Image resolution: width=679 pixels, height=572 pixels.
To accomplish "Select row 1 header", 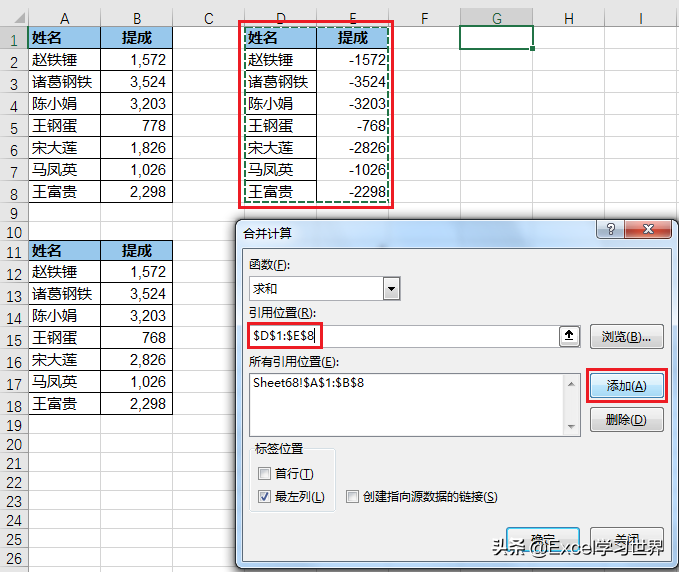I will click(14, 39).
